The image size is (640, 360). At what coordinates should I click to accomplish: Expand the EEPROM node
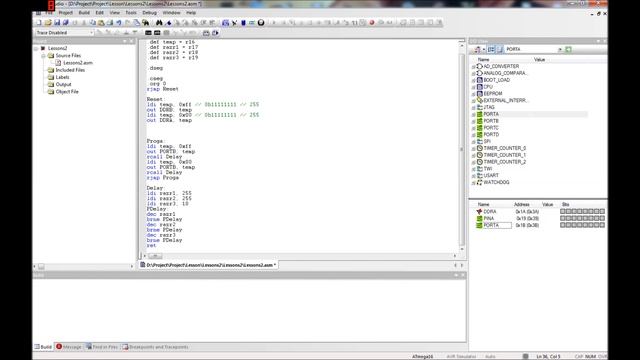[473, 94]
